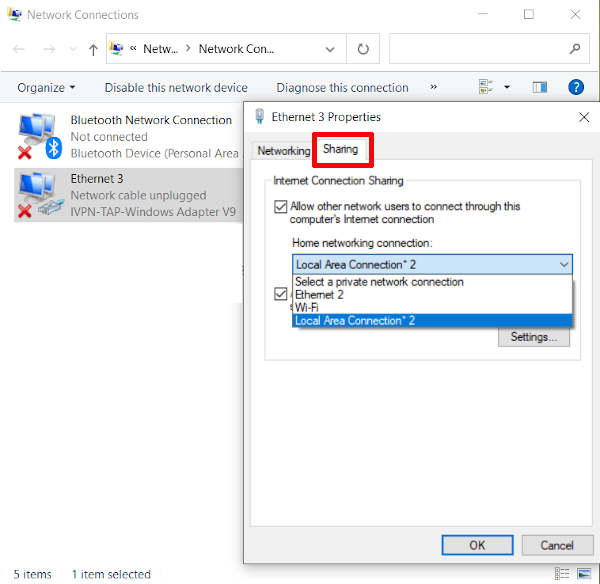Confirm with the OK button

[477, 545]
